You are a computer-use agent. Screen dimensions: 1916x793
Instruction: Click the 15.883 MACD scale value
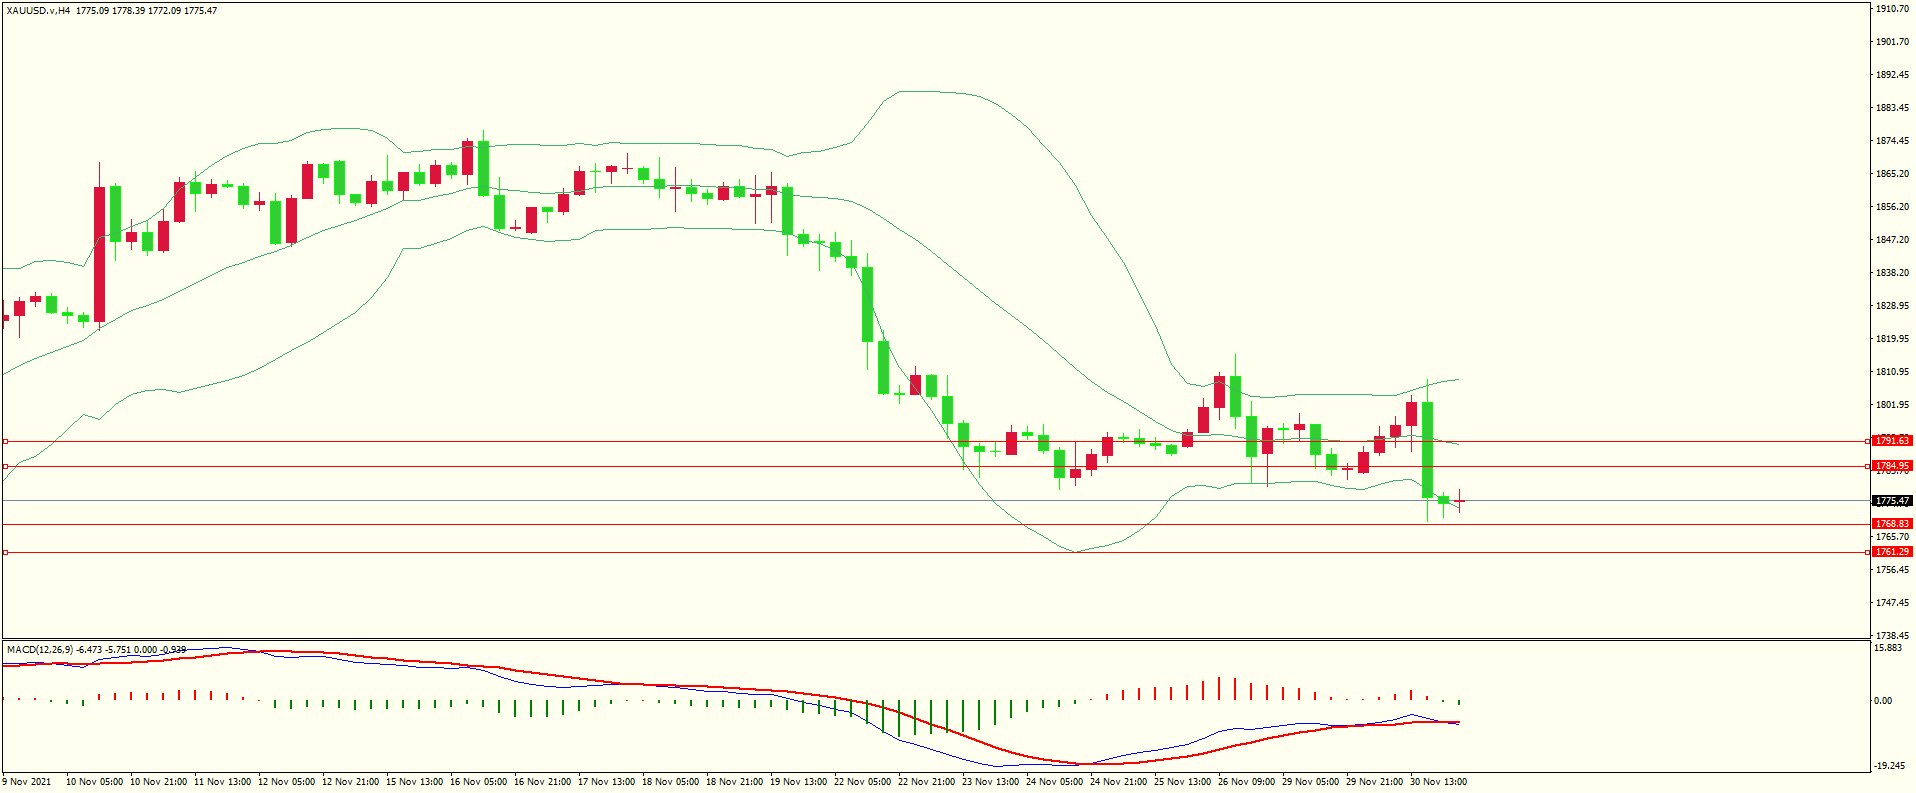(x=1888, y=648)
